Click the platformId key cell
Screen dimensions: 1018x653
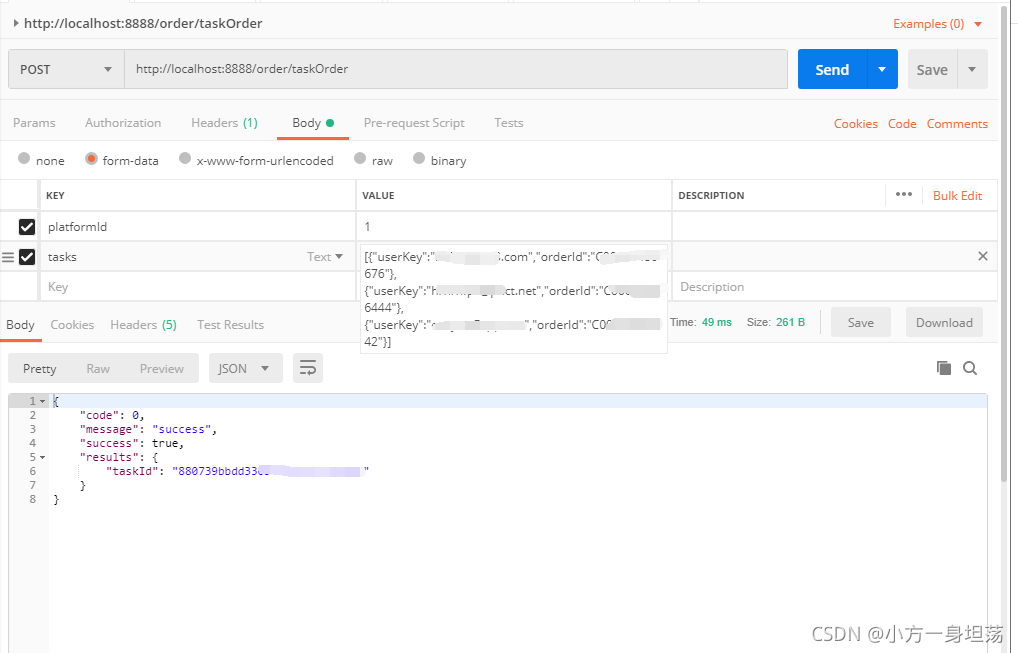(x=198, y=227)
